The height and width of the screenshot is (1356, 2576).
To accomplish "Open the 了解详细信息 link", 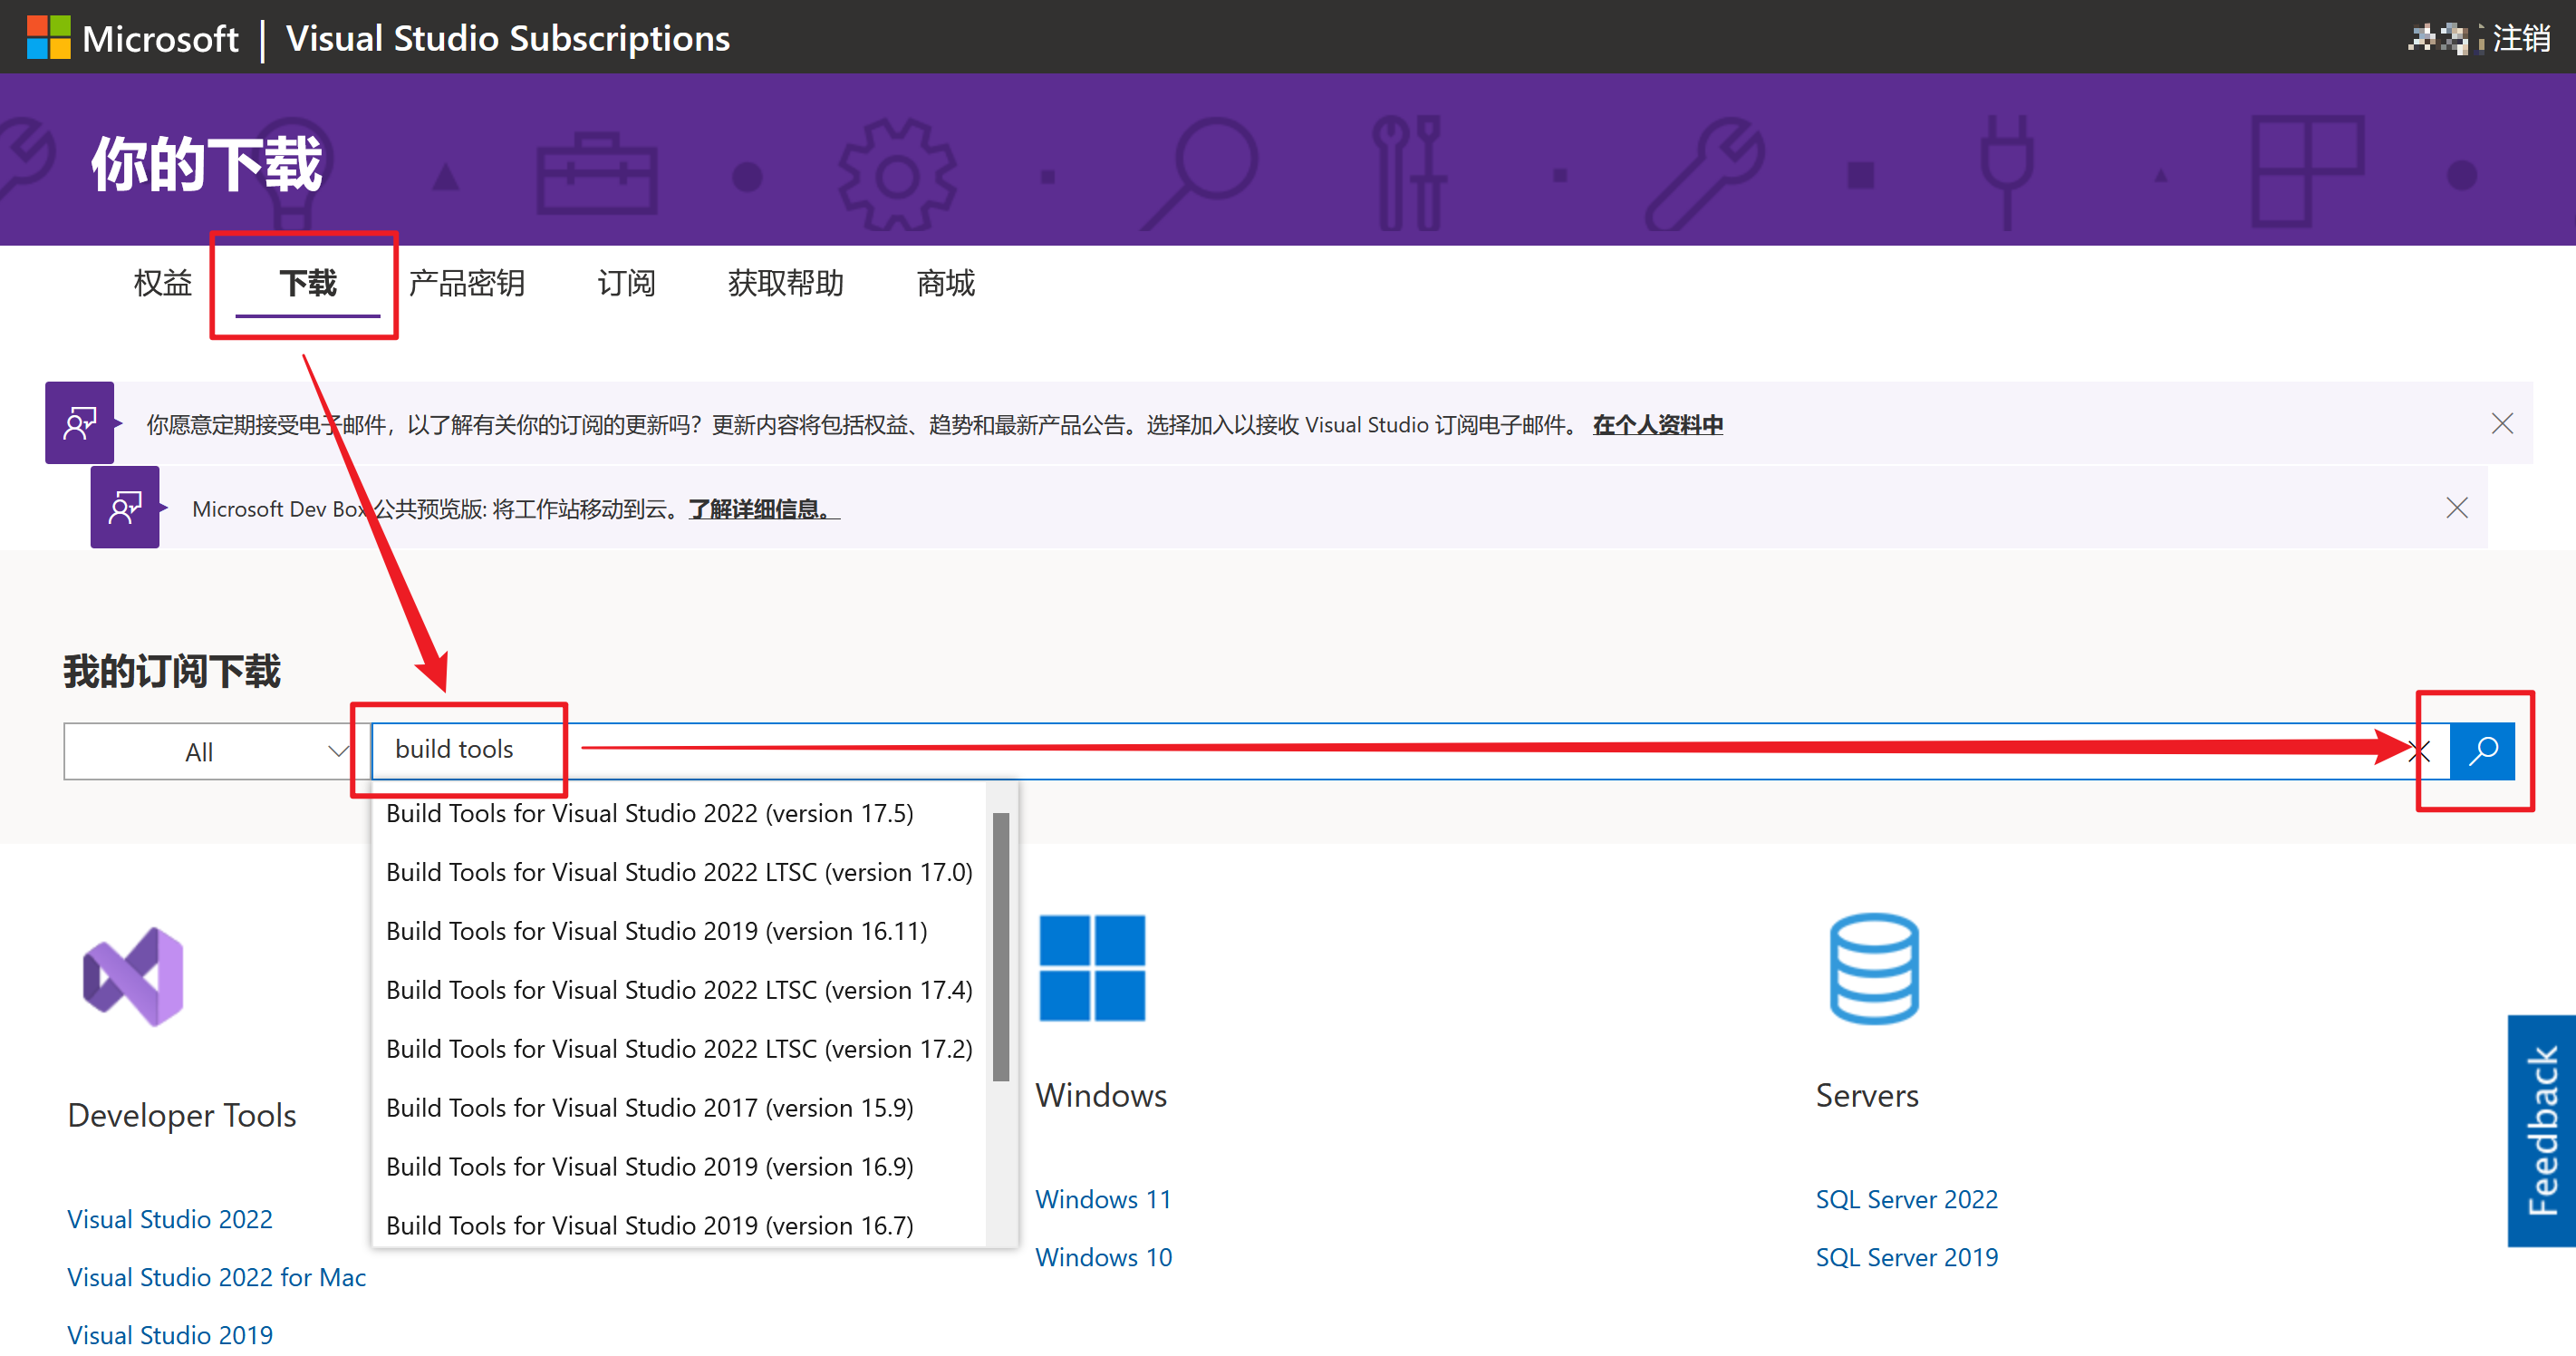I will click(x=764, y=509).
